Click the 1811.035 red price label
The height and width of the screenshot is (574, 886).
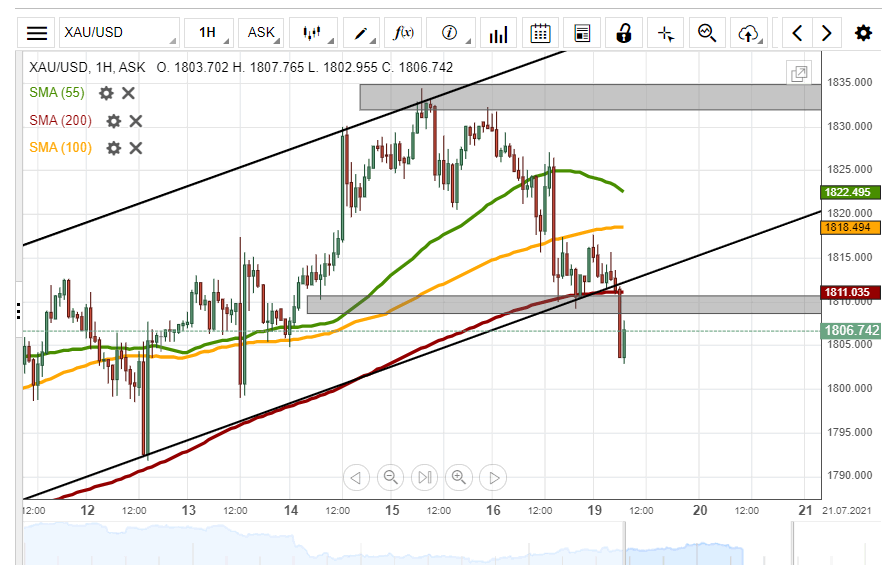point(850,292)
